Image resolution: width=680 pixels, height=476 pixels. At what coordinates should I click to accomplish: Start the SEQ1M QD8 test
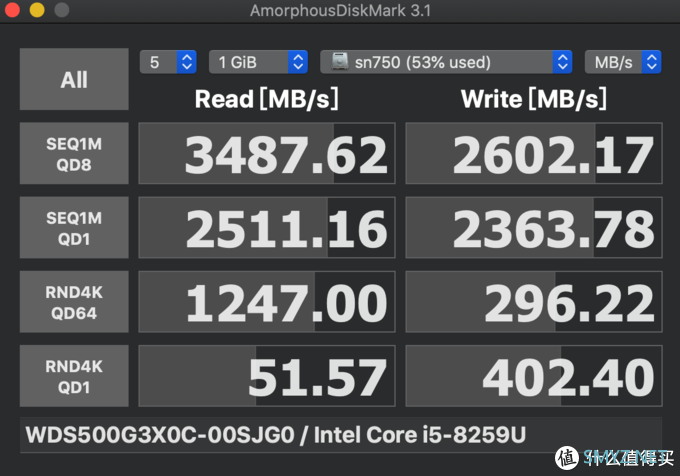[x=74, y=153]
